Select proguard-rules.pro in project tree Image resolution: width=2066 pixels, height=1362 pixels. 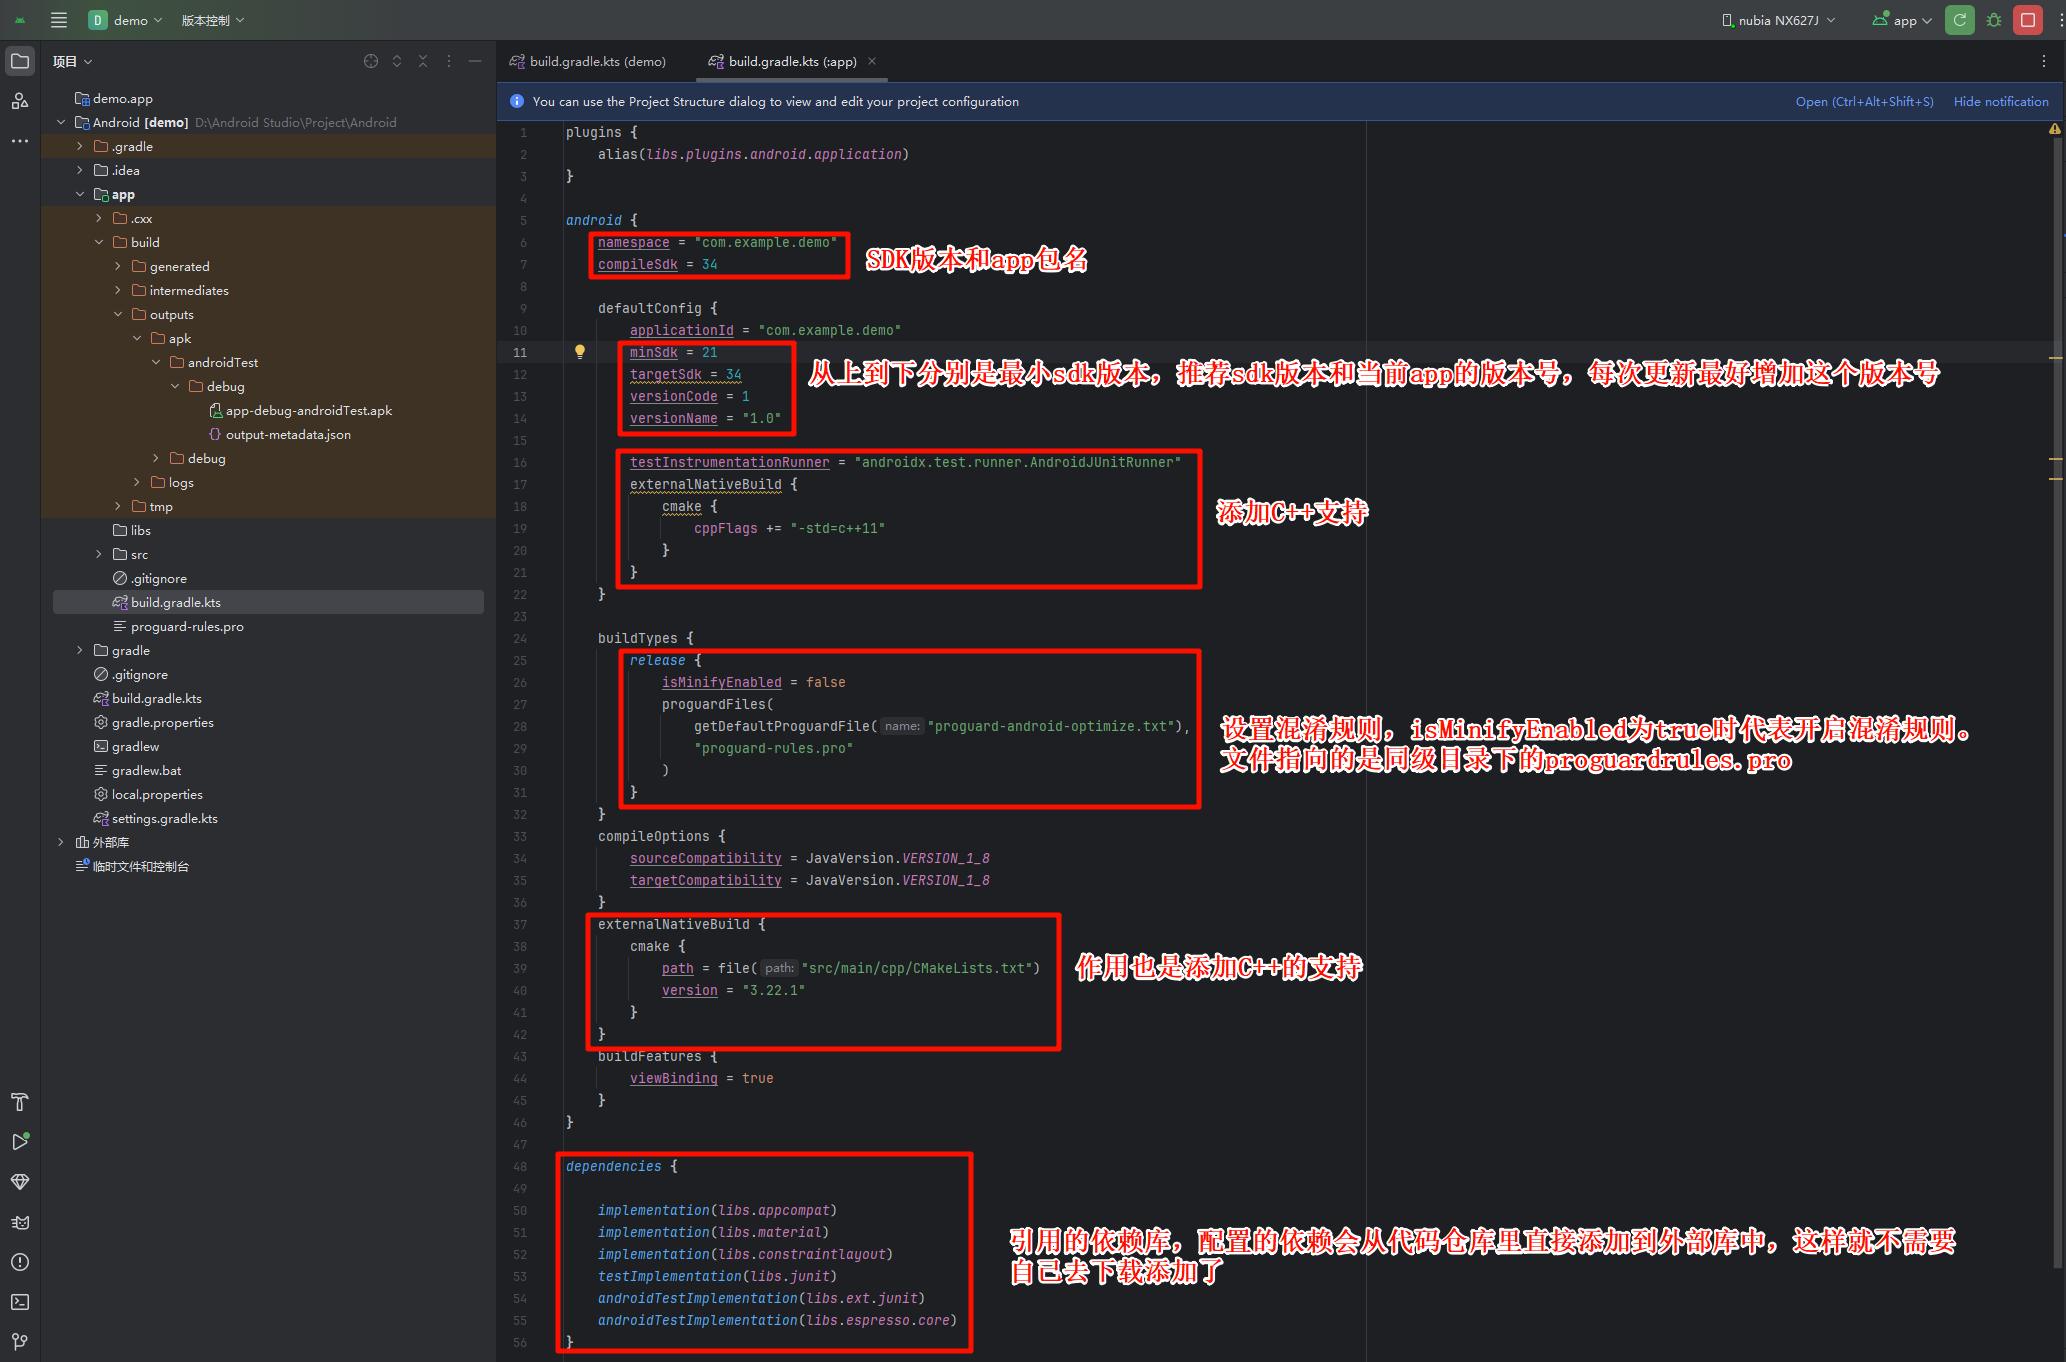[x=187, y=626]
